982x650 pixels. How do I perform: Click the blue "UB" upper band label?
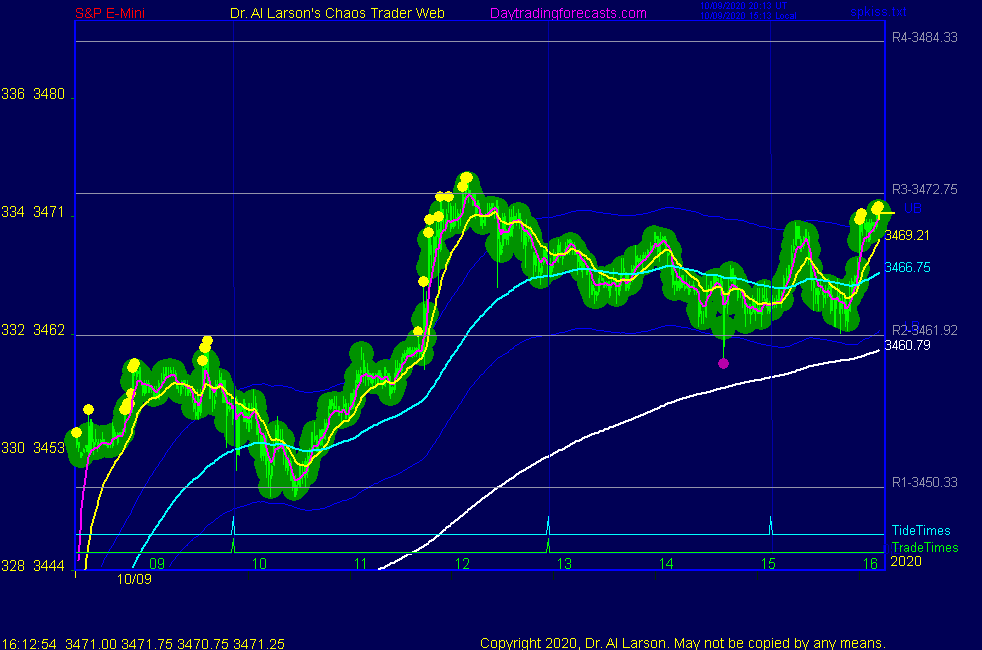pyautogui.click(x=912, y=208)
